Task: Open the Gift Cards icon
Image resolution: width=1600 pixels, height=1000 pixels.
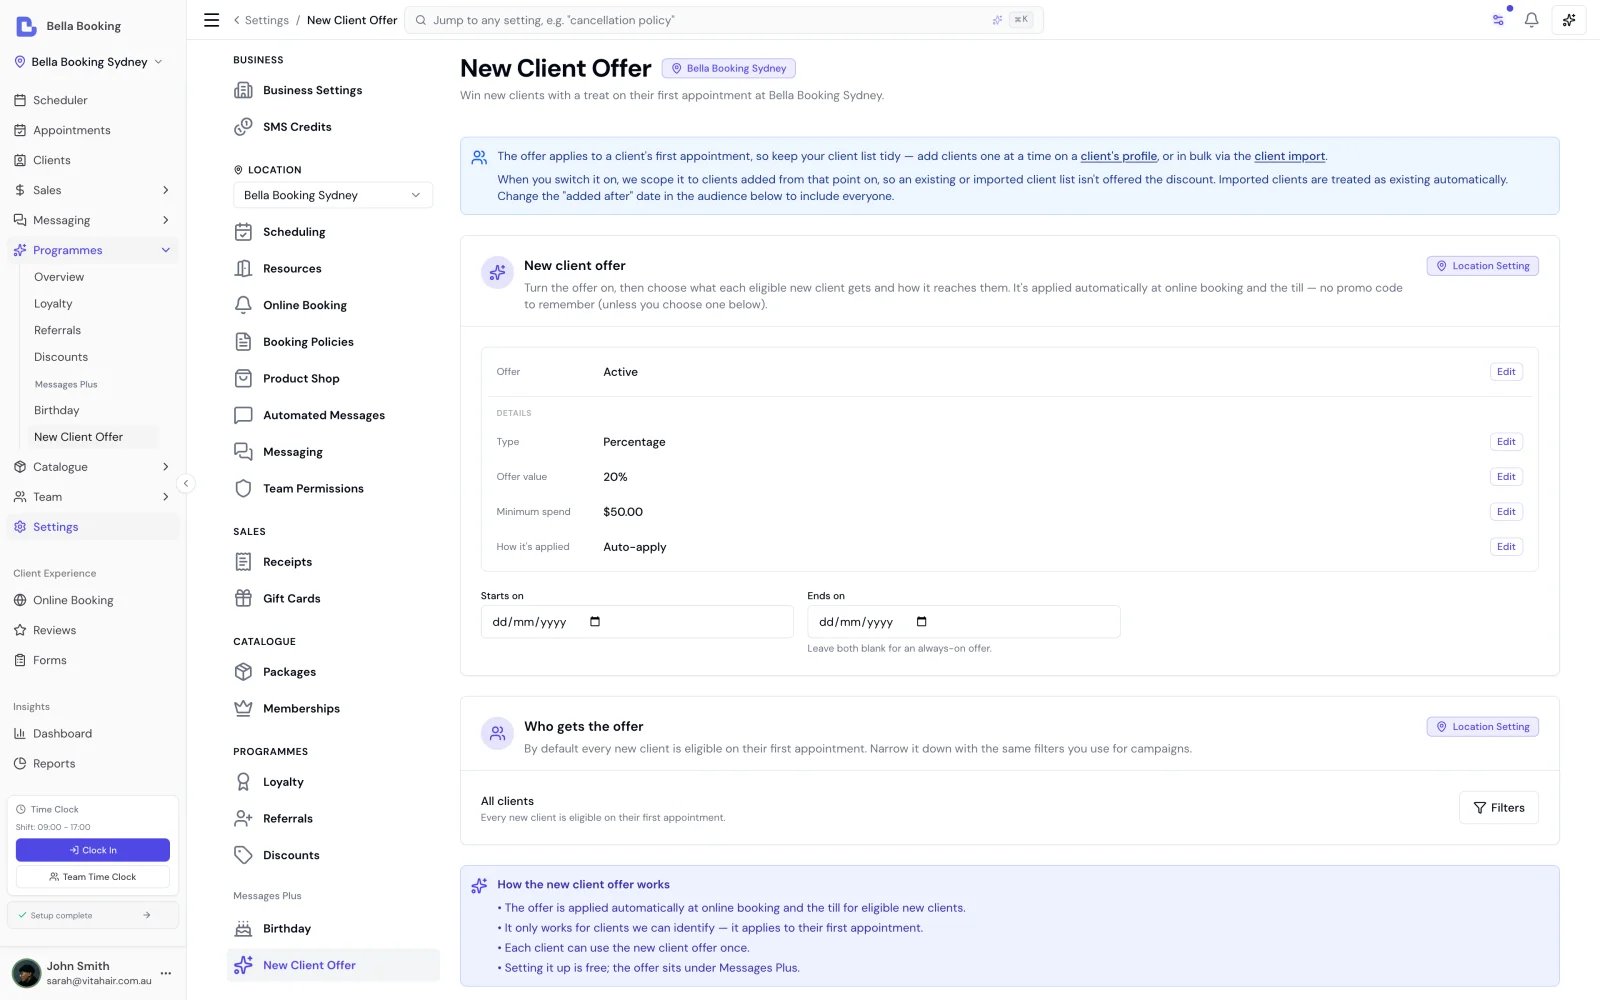Action: [x=243, y=599]
